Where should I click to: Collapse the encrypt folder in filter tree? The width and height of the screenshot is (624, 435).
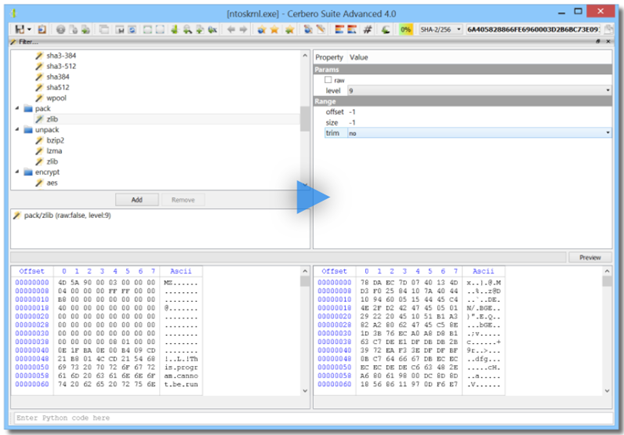pyautogui.click(x=17, y=172)
